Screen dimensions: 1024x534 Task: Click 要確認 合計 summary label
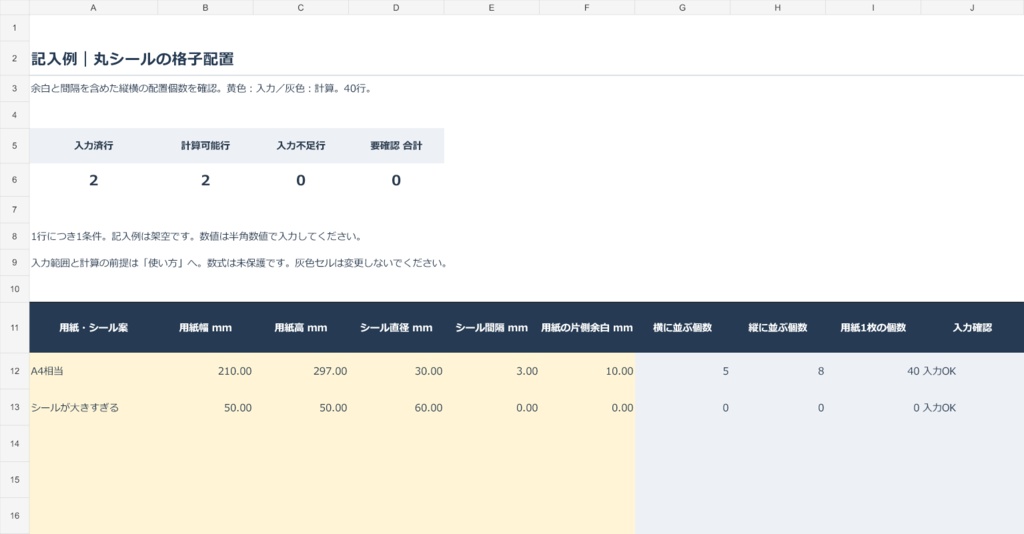(x=396, y=146)
